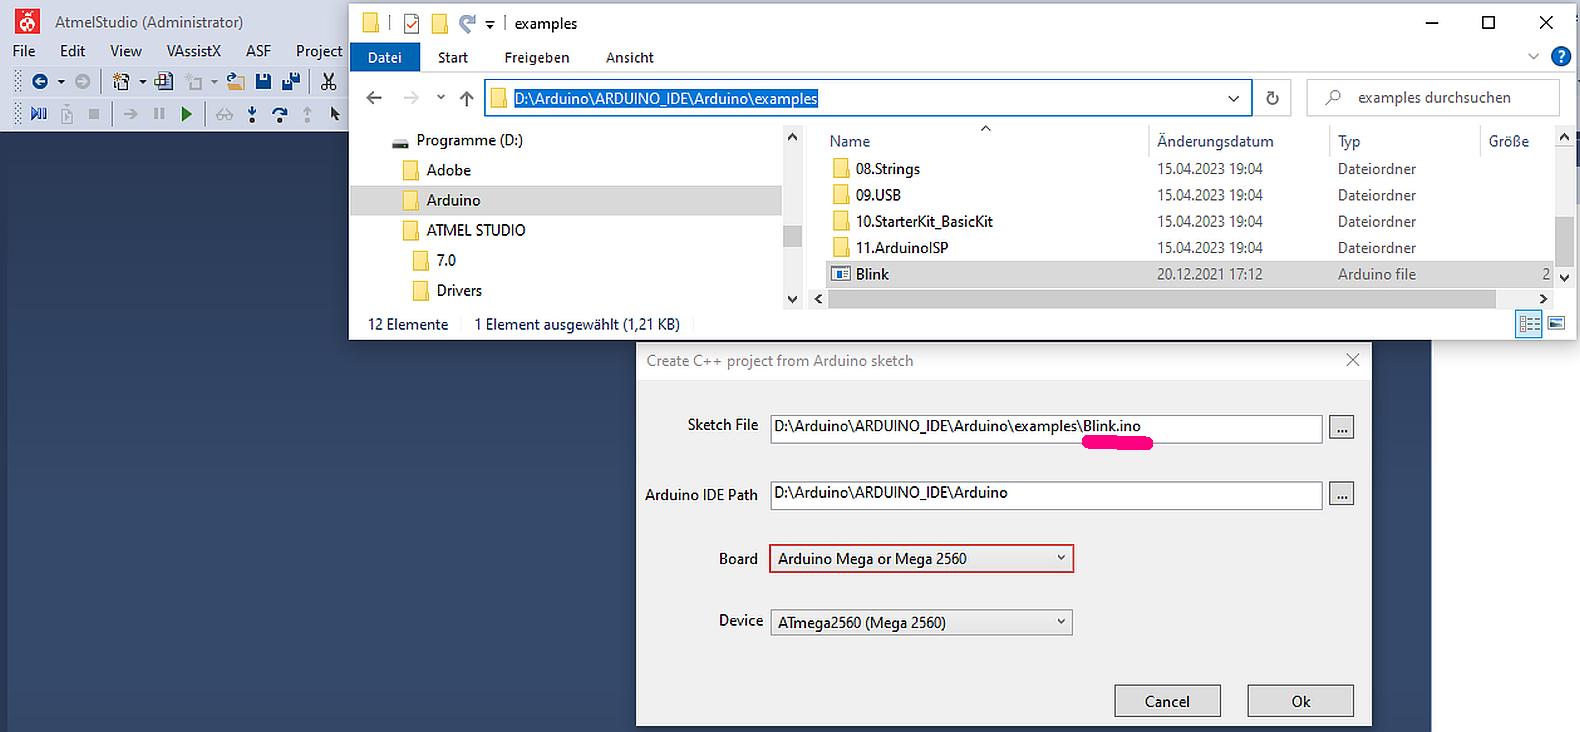Browse for the Sketch File
The image size is (1580, 732).
coord(1341,428)
